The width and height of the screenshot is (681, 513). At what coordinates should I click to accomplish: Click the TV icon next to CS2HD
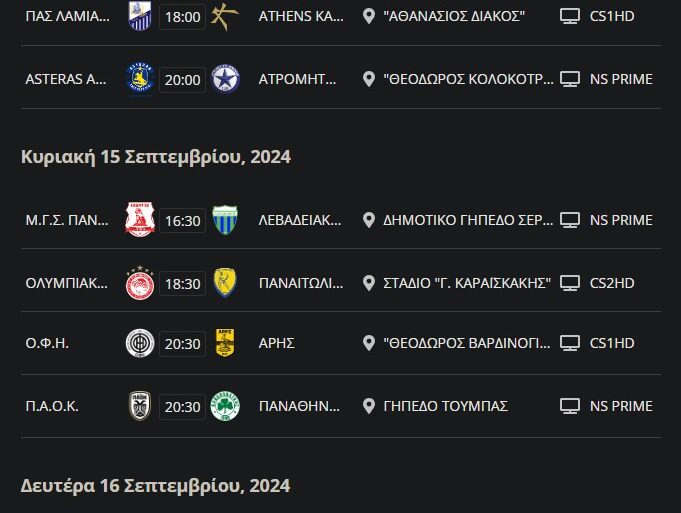pos(570,283)
